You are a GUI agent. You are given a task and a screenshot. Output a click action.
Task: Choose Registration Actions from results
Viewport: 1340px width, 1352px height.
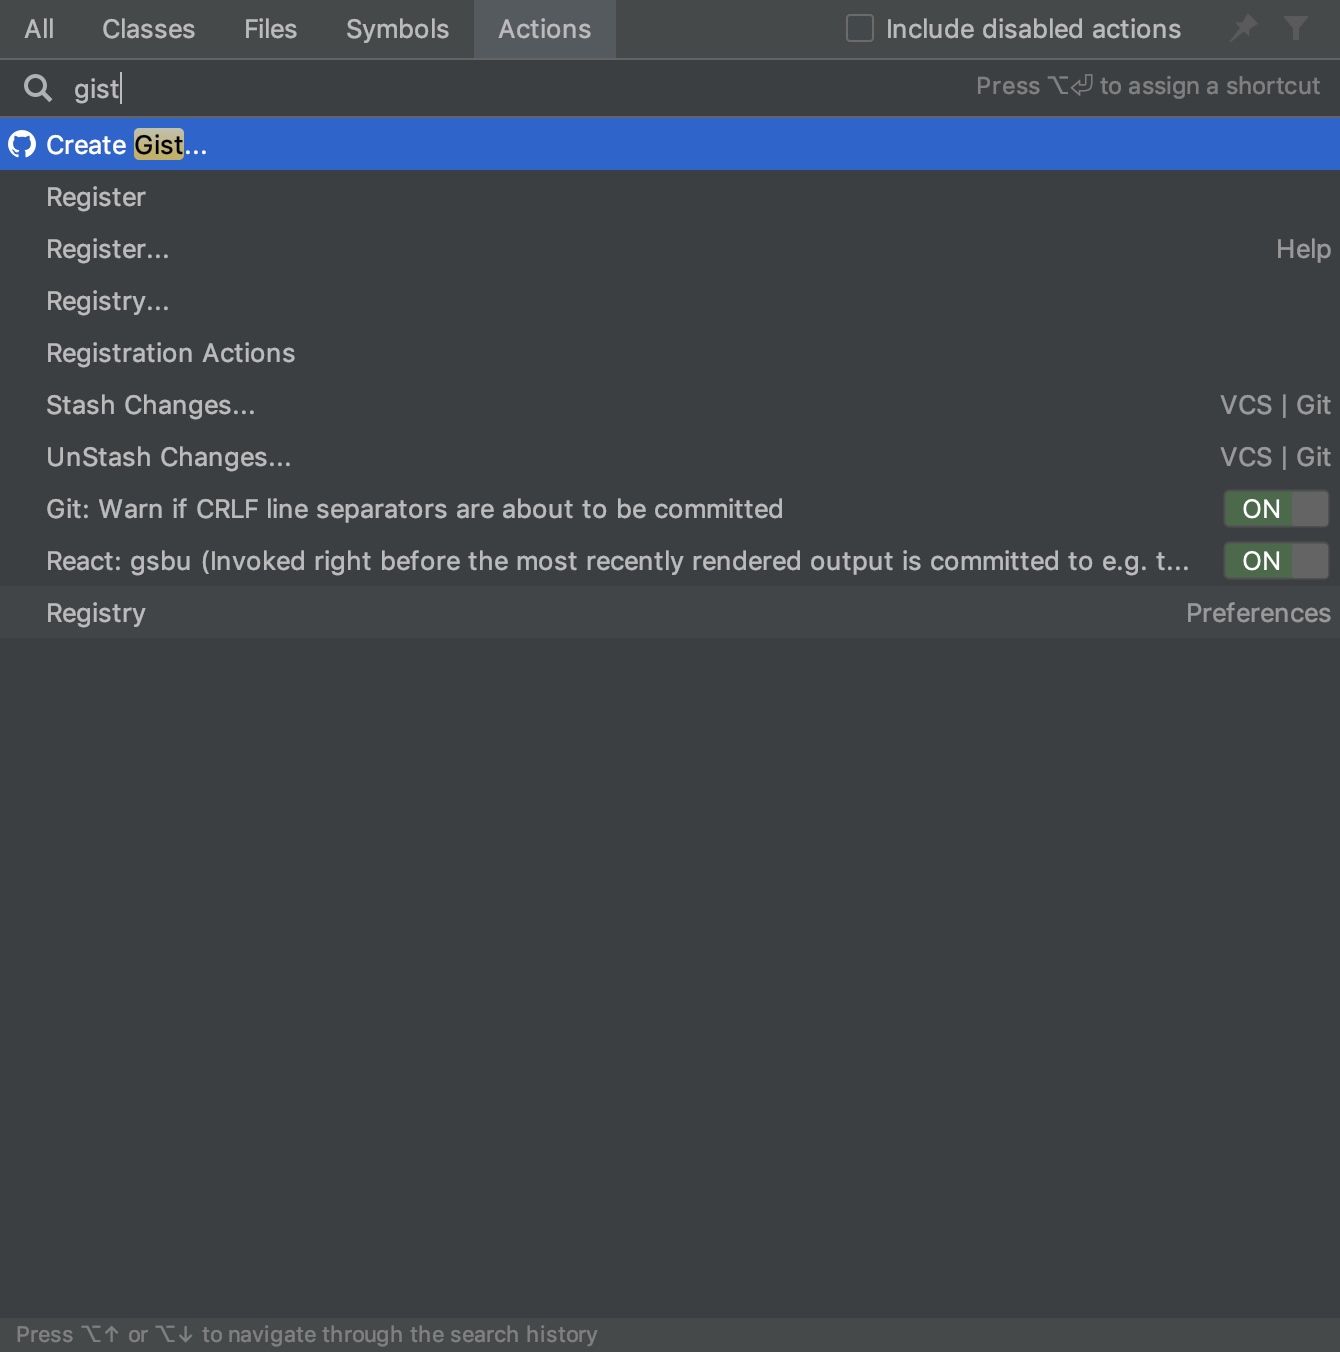pos(171,353)
